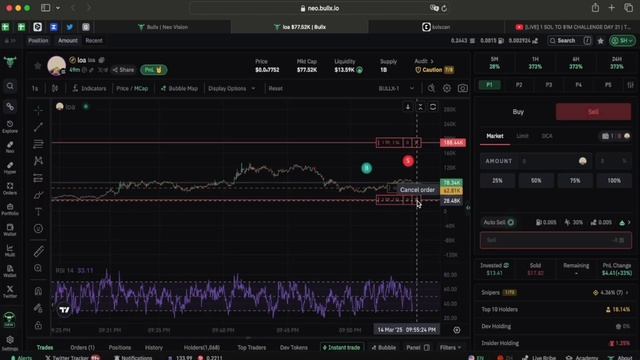Click the Share button
Viewport: 640px width, 360px height.
click(123, 70)
